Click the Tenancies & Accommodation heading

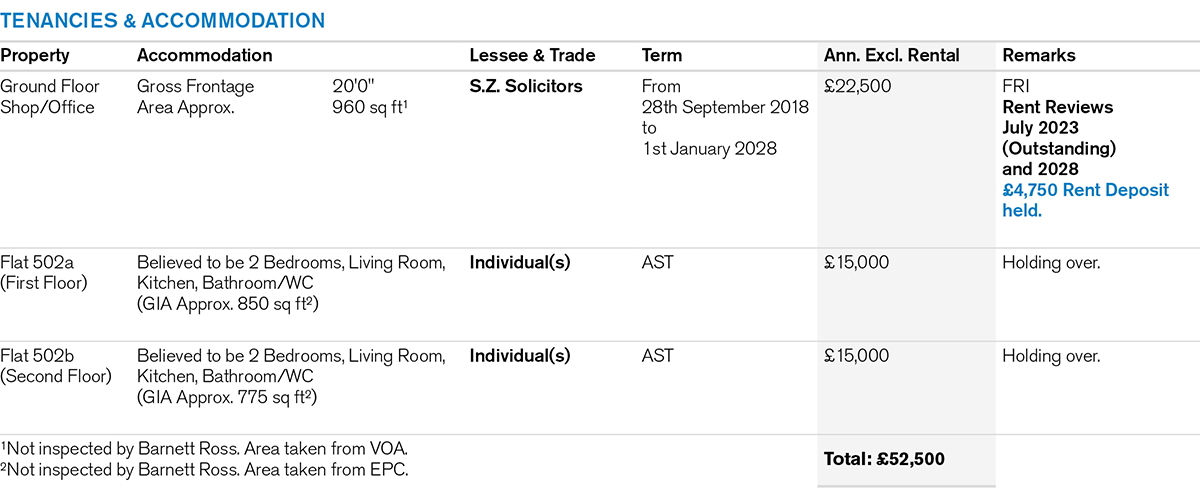tap(162, 20)
